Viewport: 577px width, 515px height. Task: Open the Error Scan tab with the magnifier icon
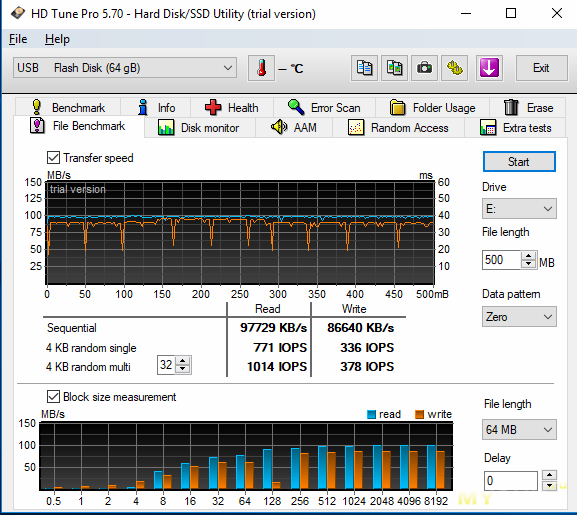[324, 108]
